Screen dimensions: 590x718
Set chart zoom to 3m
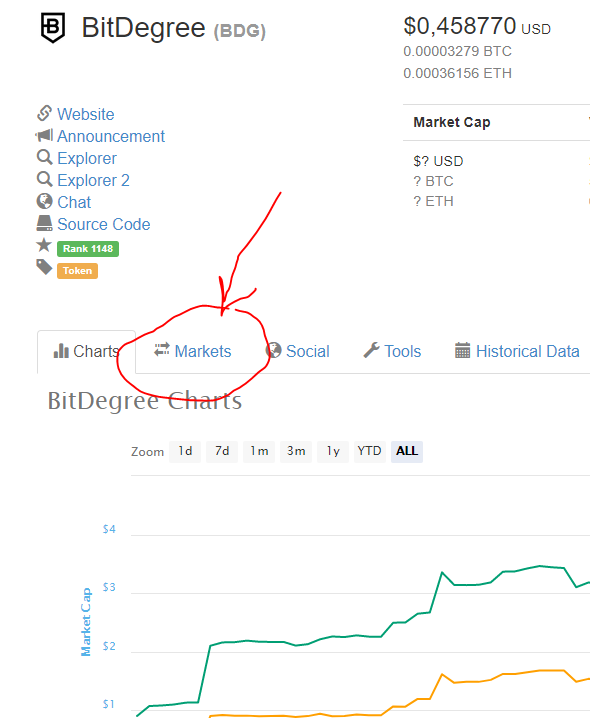[296, 451]
